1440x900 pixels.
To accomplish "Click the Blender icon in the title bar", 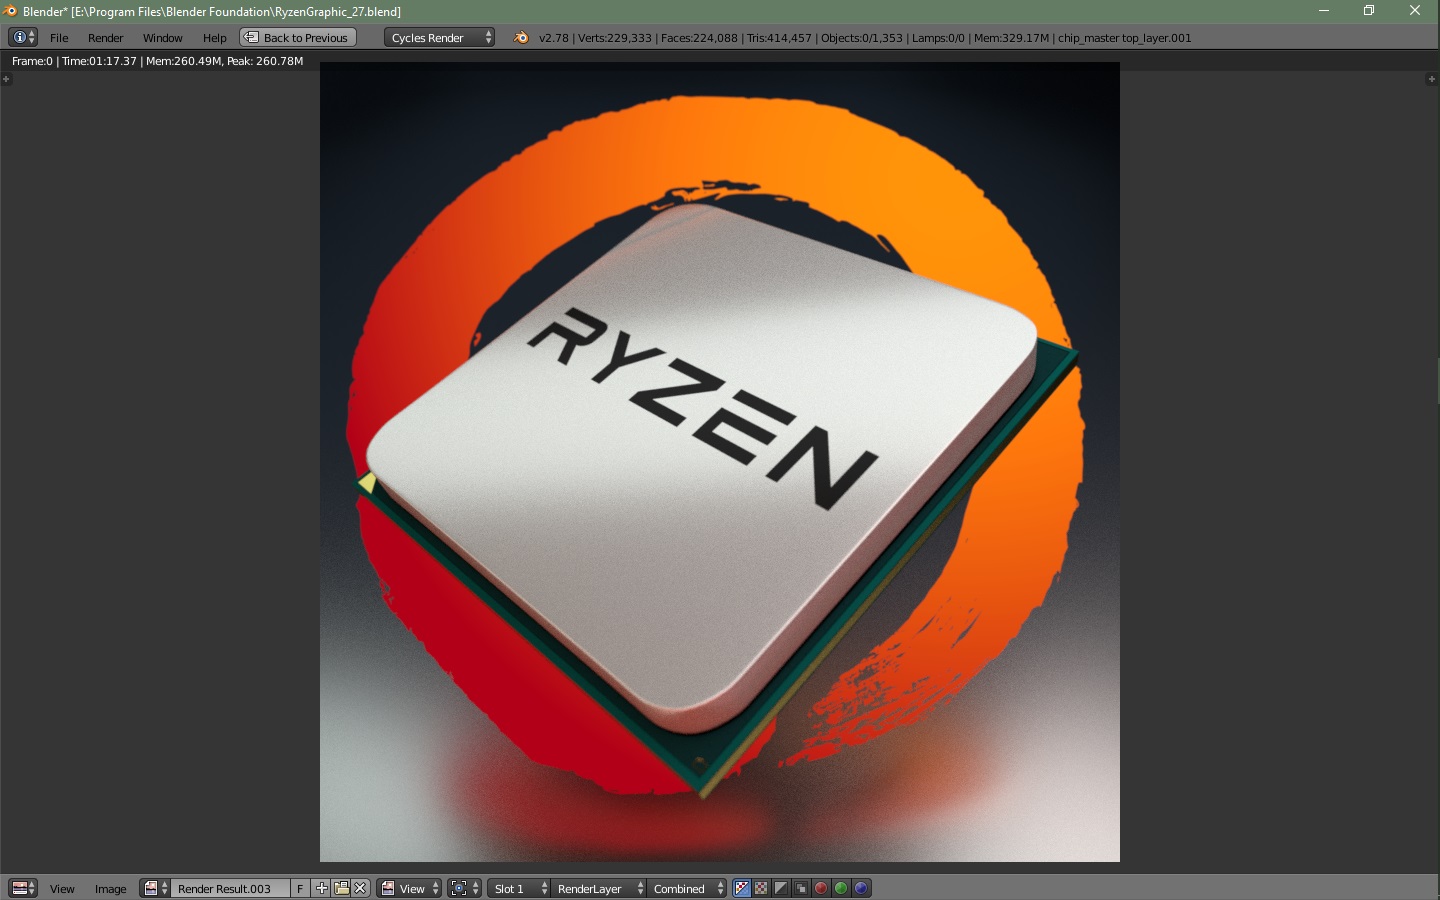I will (x=11, y=11).
